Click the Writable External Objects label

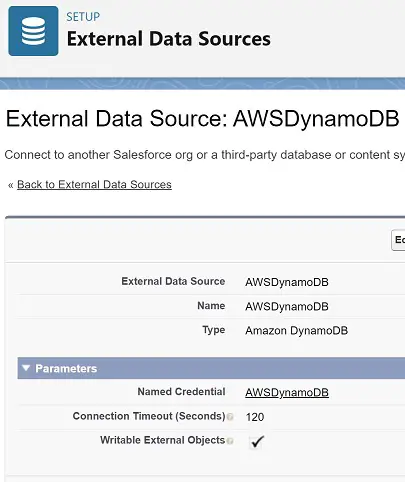click(163, 440)
